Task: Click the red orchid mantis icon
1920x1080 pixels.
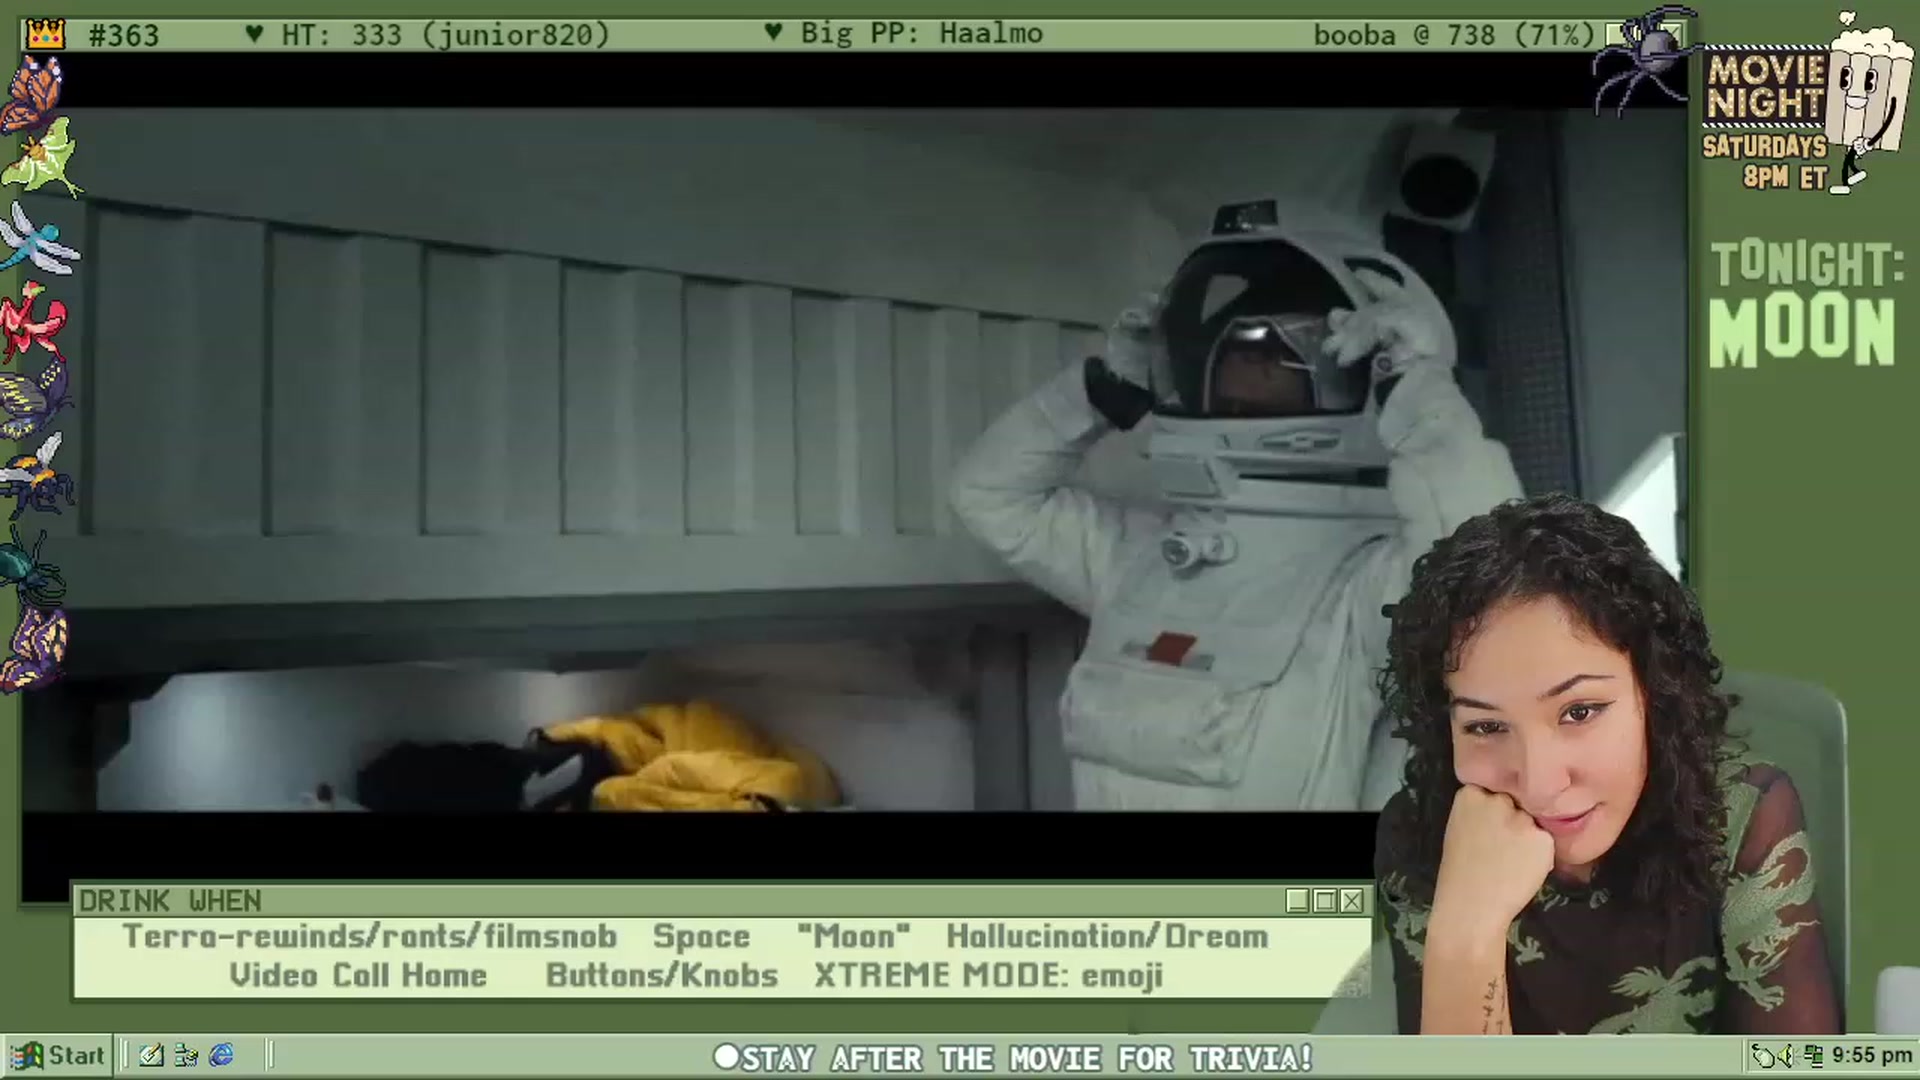Action: click(33, 320)
